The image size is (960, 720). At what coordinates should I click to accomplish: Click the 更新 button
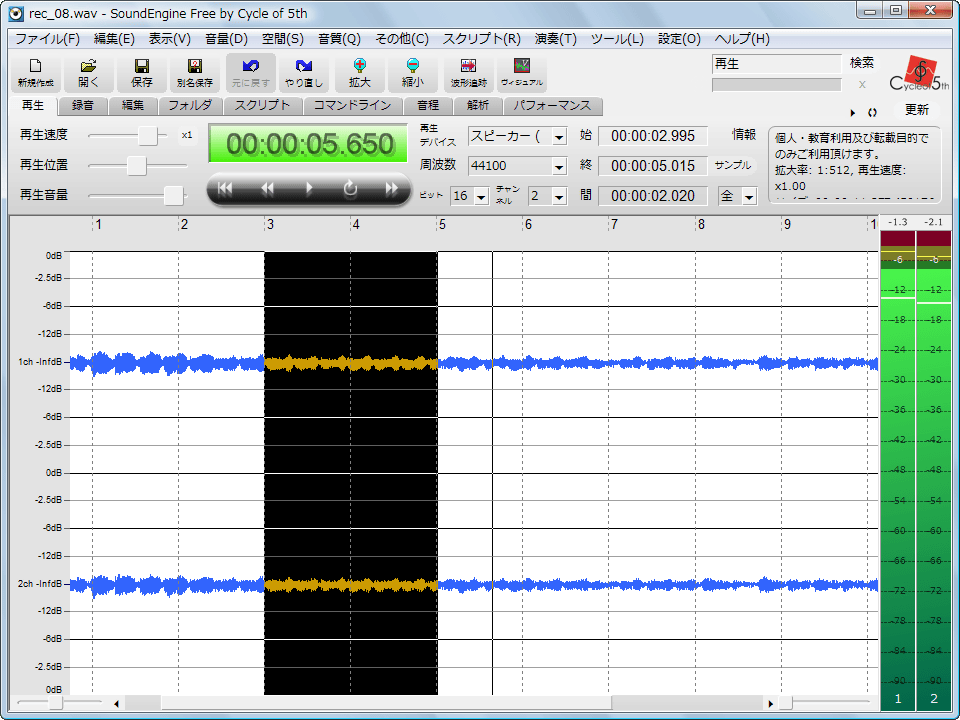[916, 110]
